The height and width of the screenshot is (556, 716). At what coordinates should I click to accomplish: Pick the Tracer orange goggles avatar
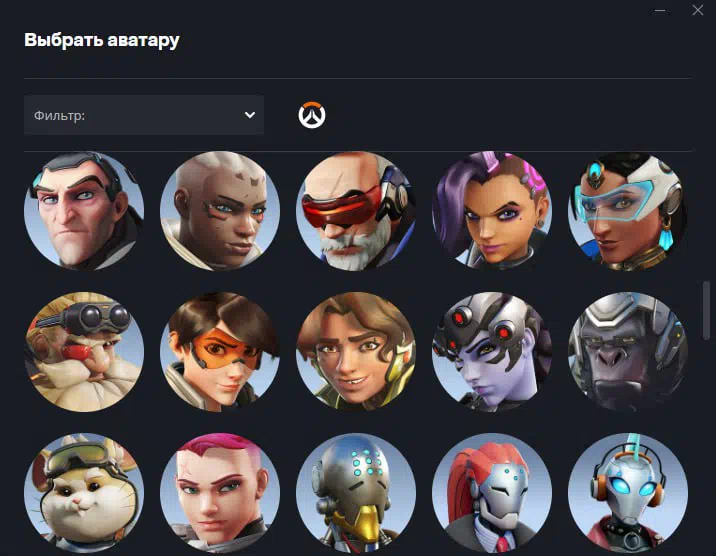[x=220, y=352]
